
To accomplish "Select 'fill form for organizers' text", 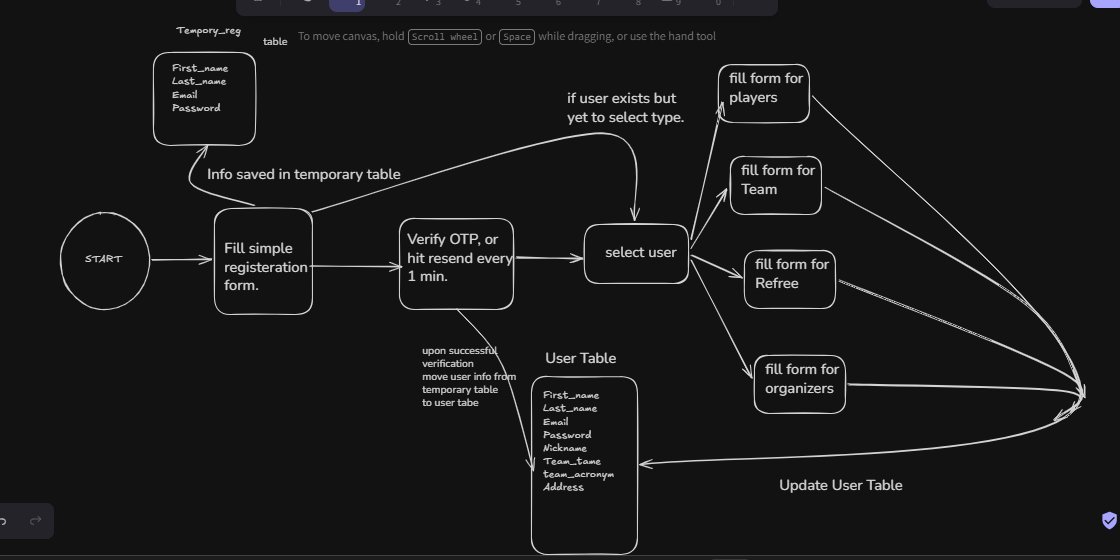I will (801, 379).
